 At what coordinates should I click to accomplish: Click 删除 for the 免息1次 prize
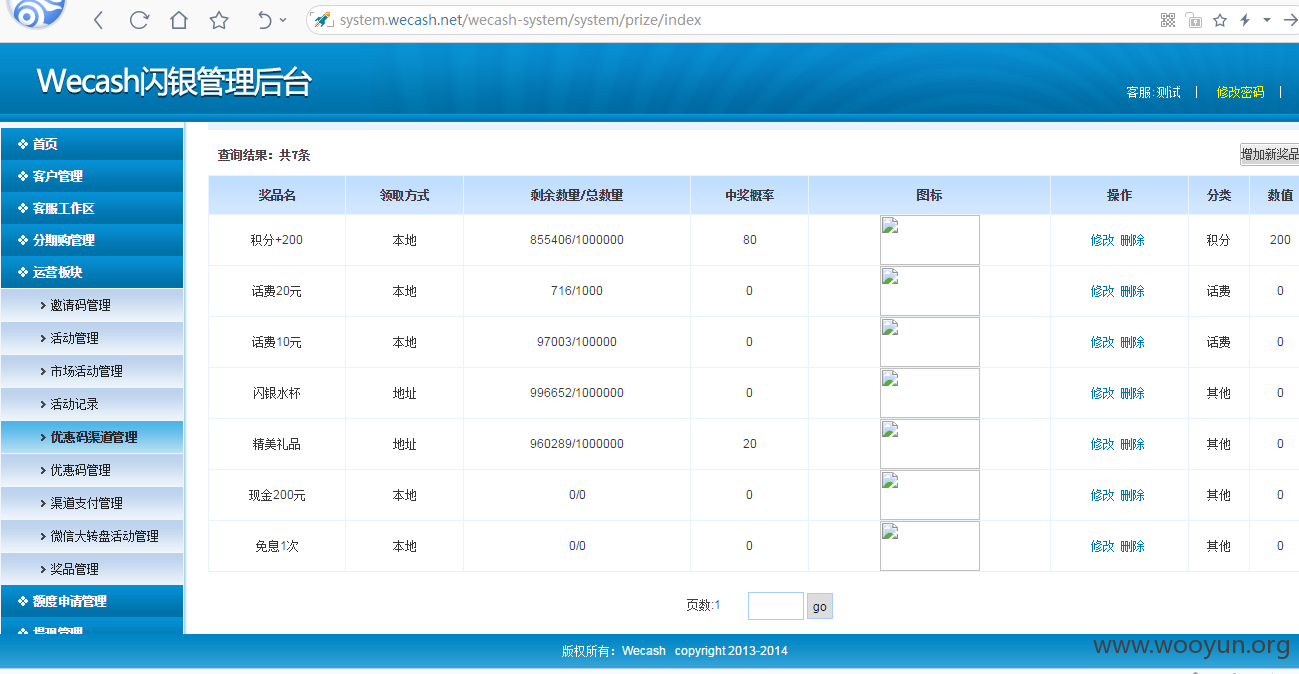(1132, 546)
